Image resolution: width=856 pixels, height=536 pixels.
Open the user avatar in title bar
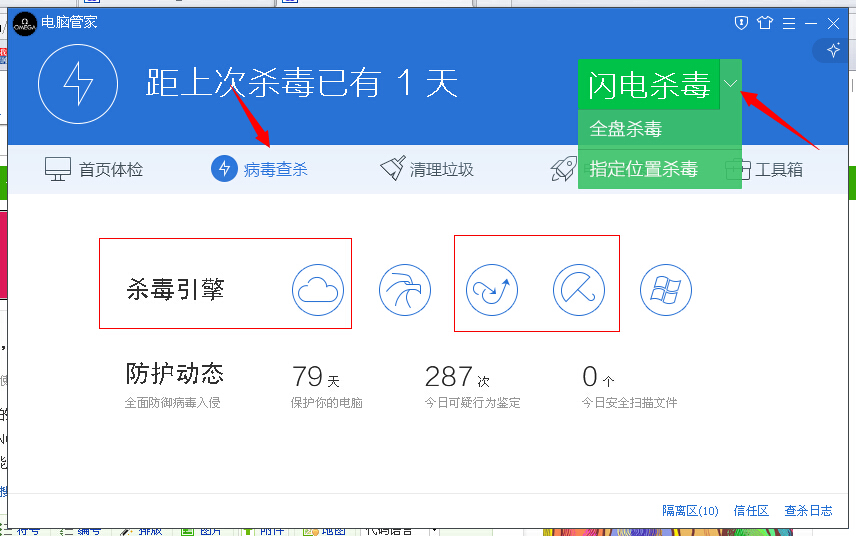pos(25,23)
